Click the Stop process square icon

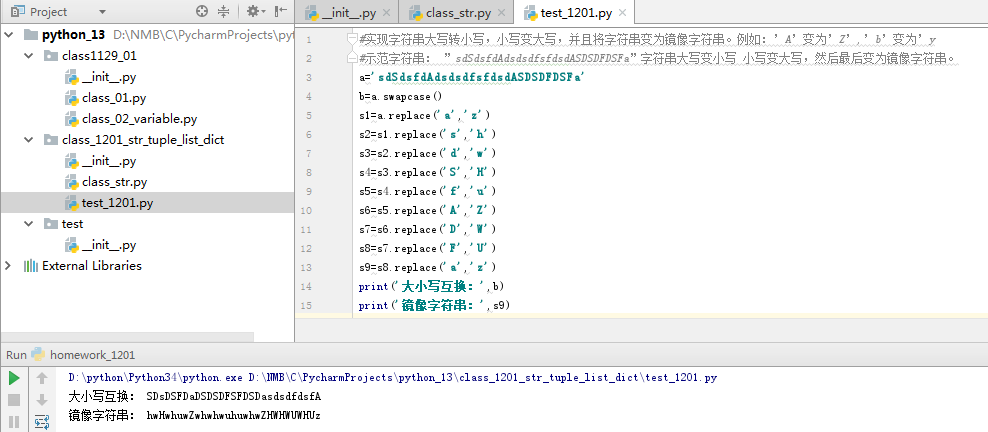click(x=14, y=400)
